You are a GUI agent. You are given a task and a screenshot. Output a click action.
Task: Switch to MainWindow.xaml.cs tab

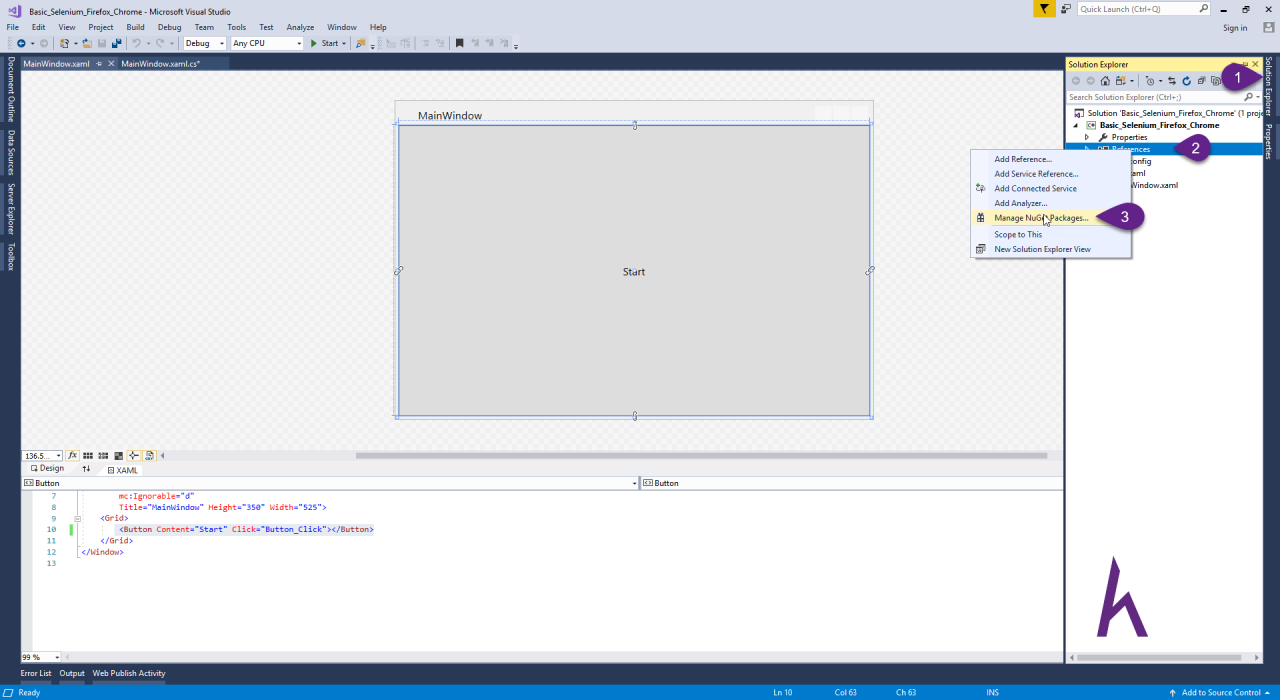pos(160,63)
